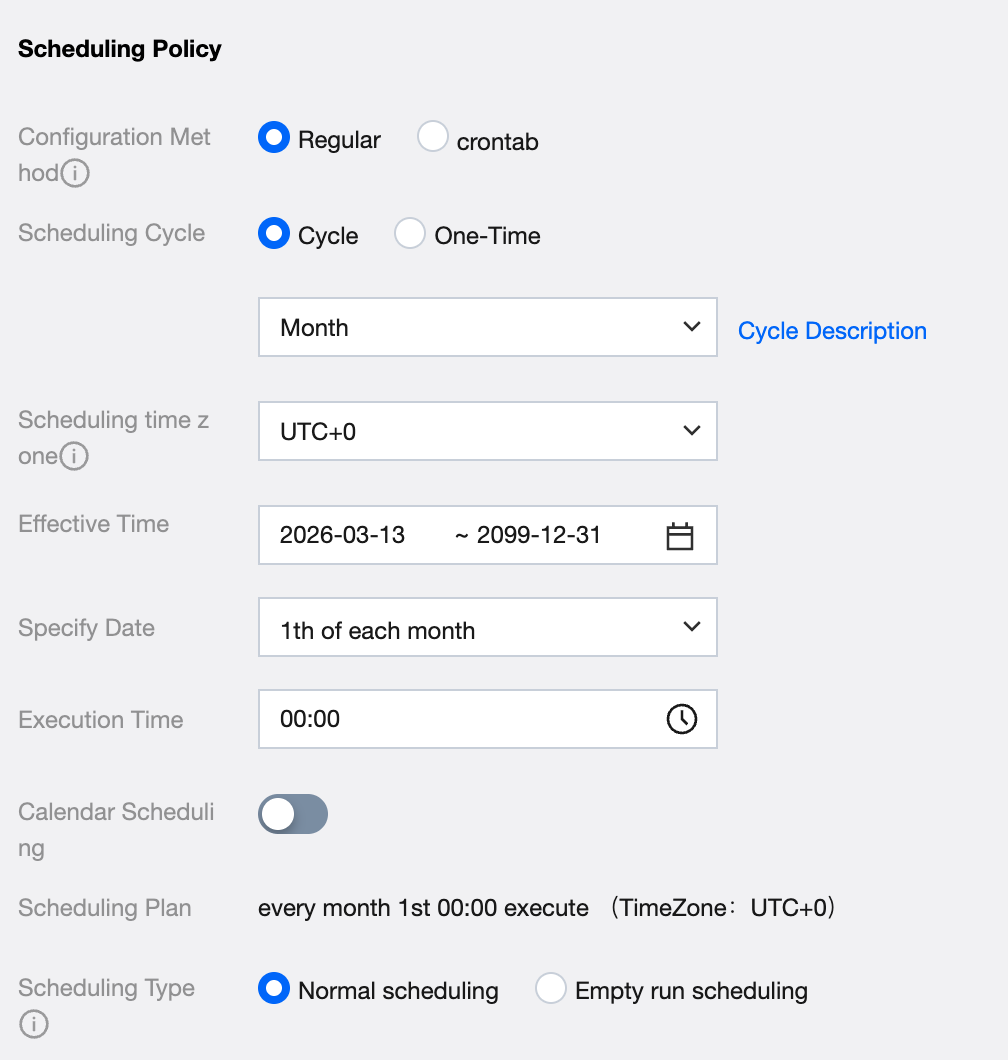Click the effective end date 2099-12-31
Image resolution: width=1008 pixels, height=1060 pixels.
539,535
